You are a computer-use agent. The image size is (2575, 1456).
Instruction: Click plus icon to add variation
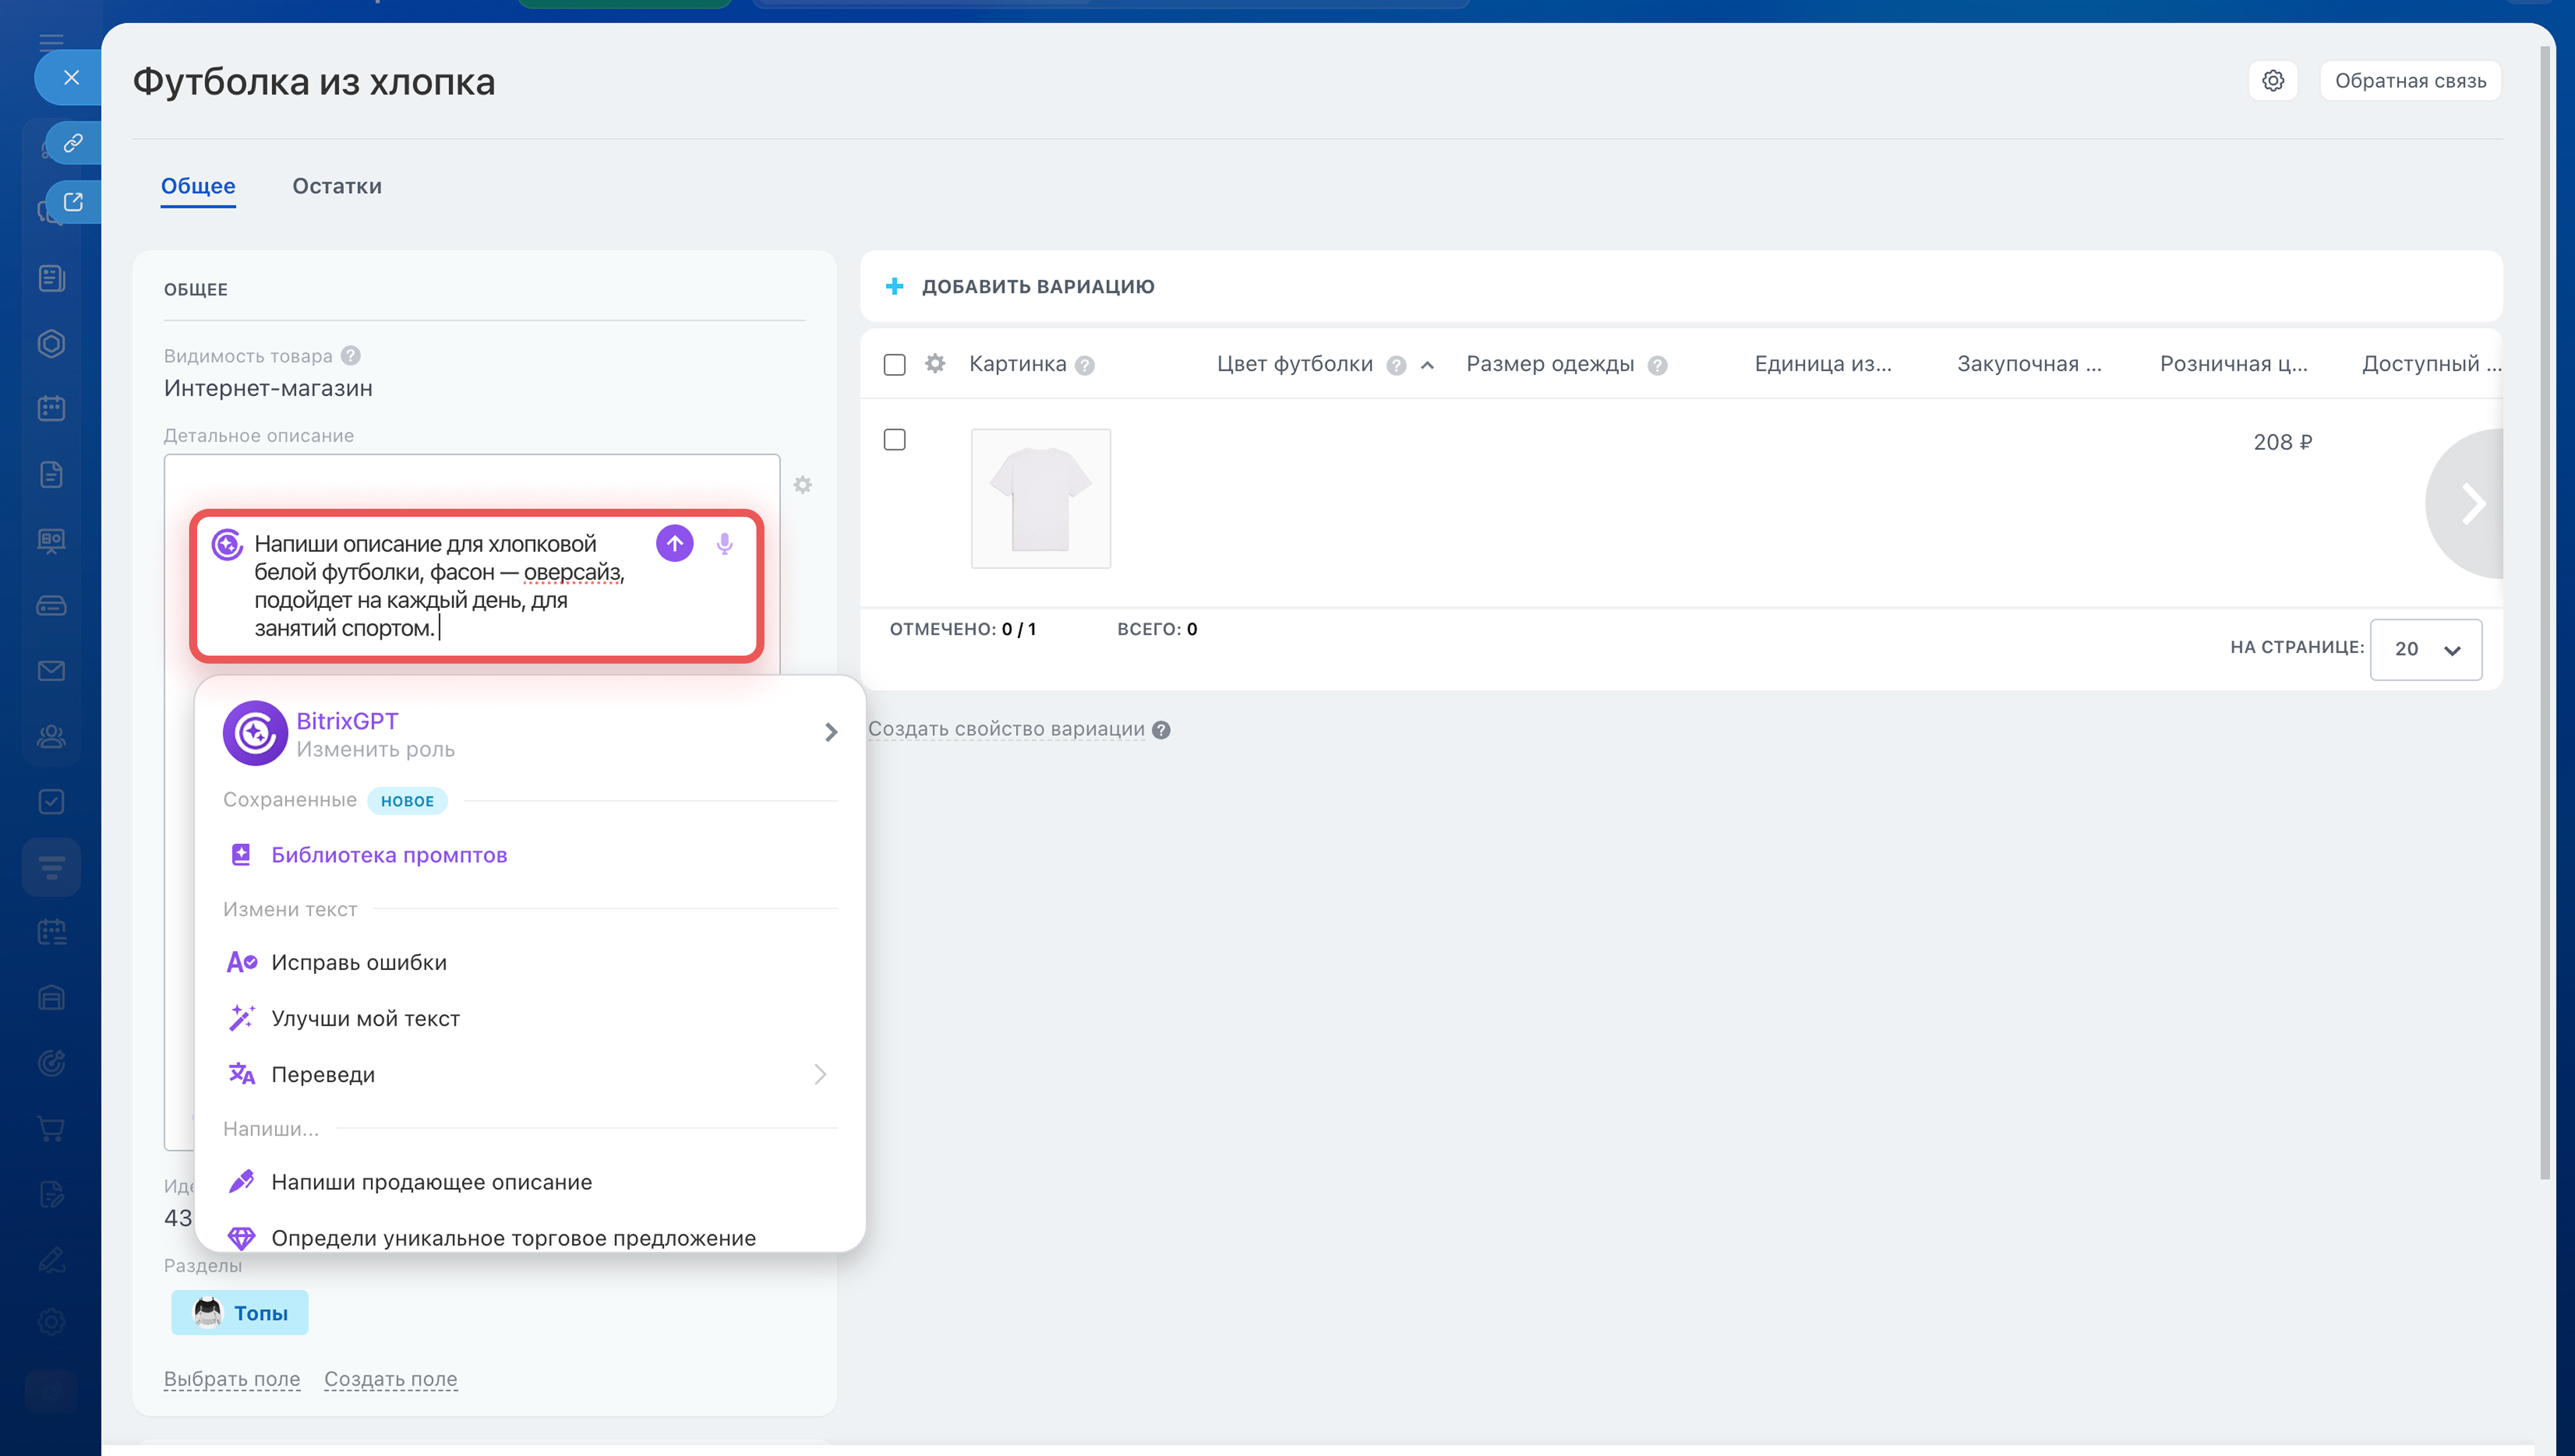tap(894, 287)
